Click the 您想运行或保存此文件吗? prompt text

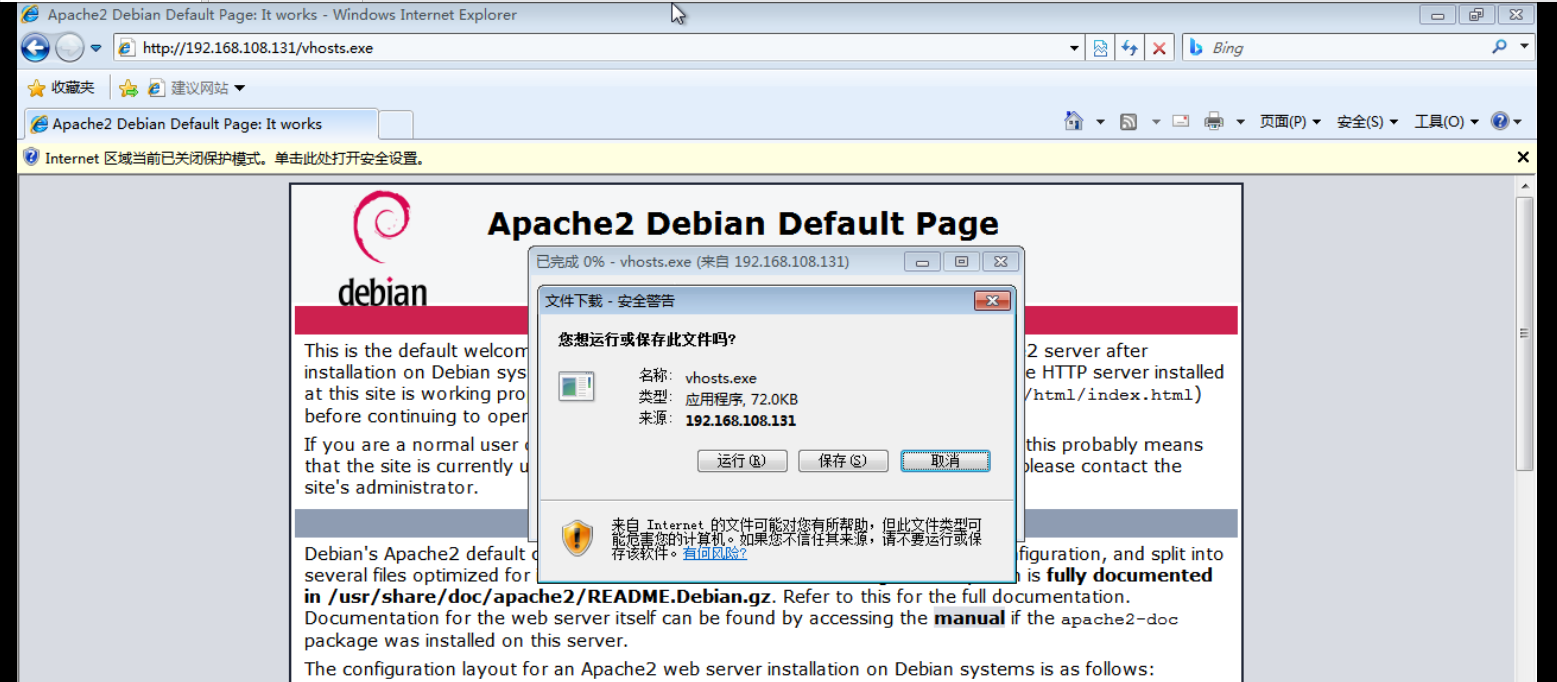[647, 340]
